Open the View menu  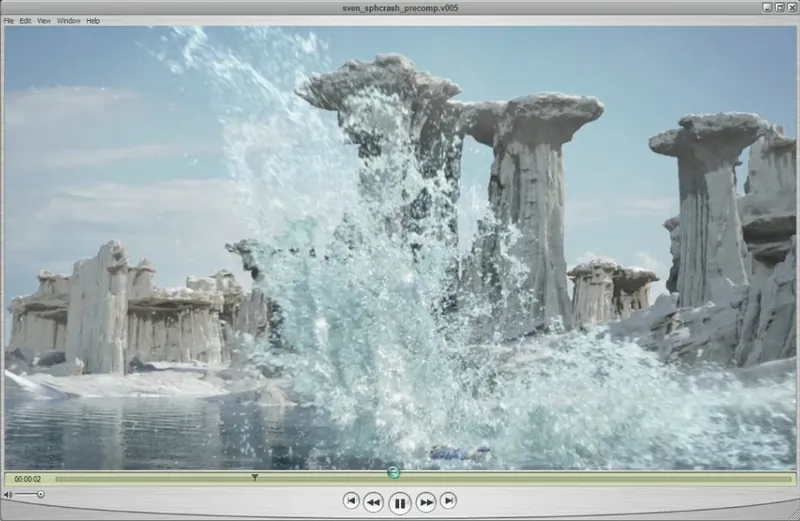(x=44, y=21)
